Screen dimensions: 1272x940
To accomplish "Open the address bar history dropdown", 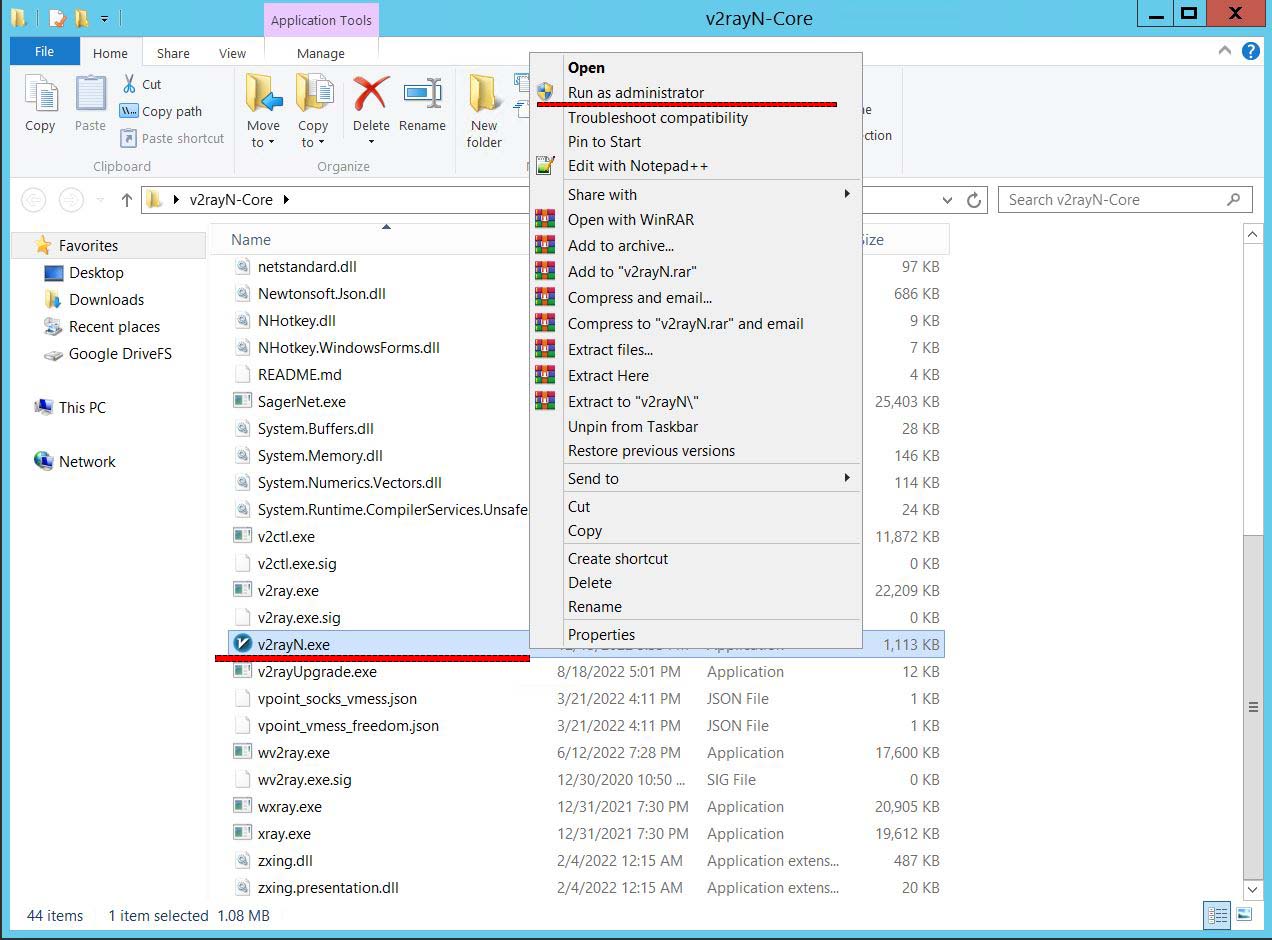I will [948, 200].
